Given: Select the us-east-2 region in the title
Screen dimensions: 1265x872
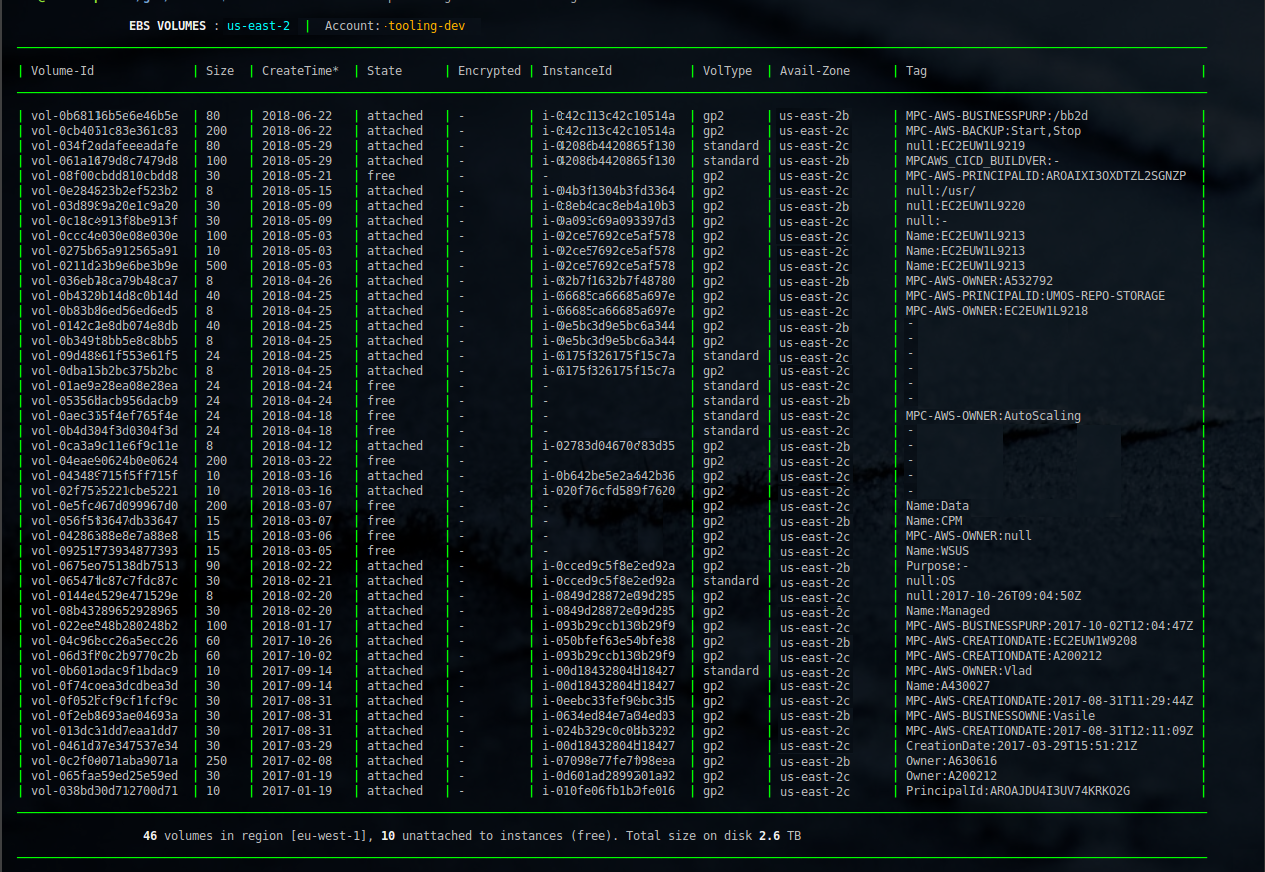Looking at the screenshot, I should coord(258,26).
